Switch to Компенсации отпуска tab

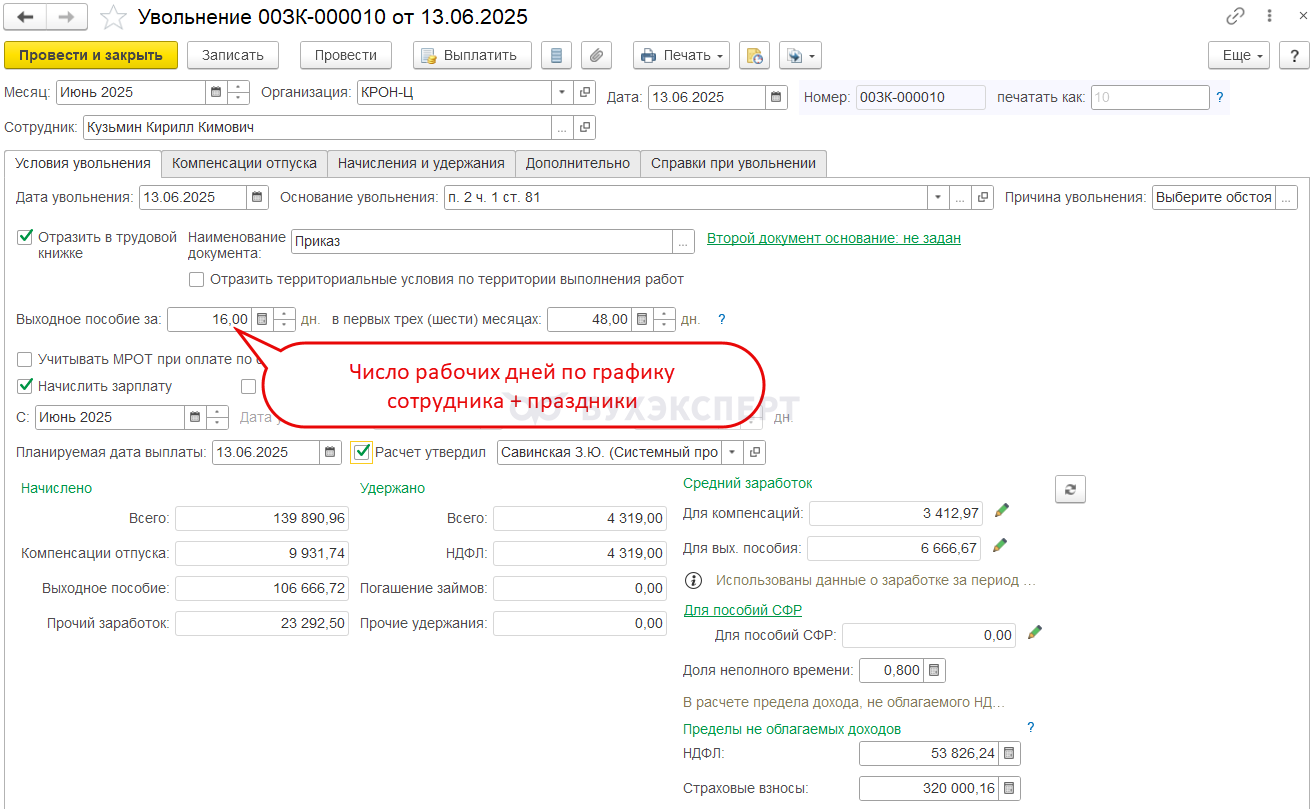pyautogui.click(x=244, y=163)
